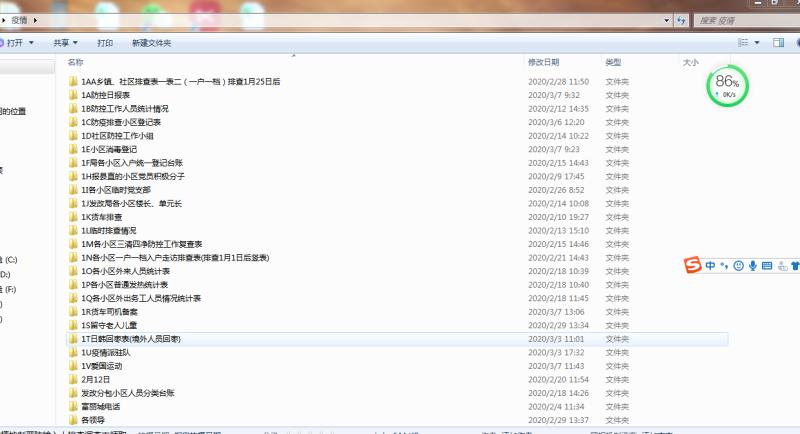Image resolution: width=800 pixels, height=434 pixels.
Task: Open the address bar history dropdown arrow
Action: [x=667, y=20]
